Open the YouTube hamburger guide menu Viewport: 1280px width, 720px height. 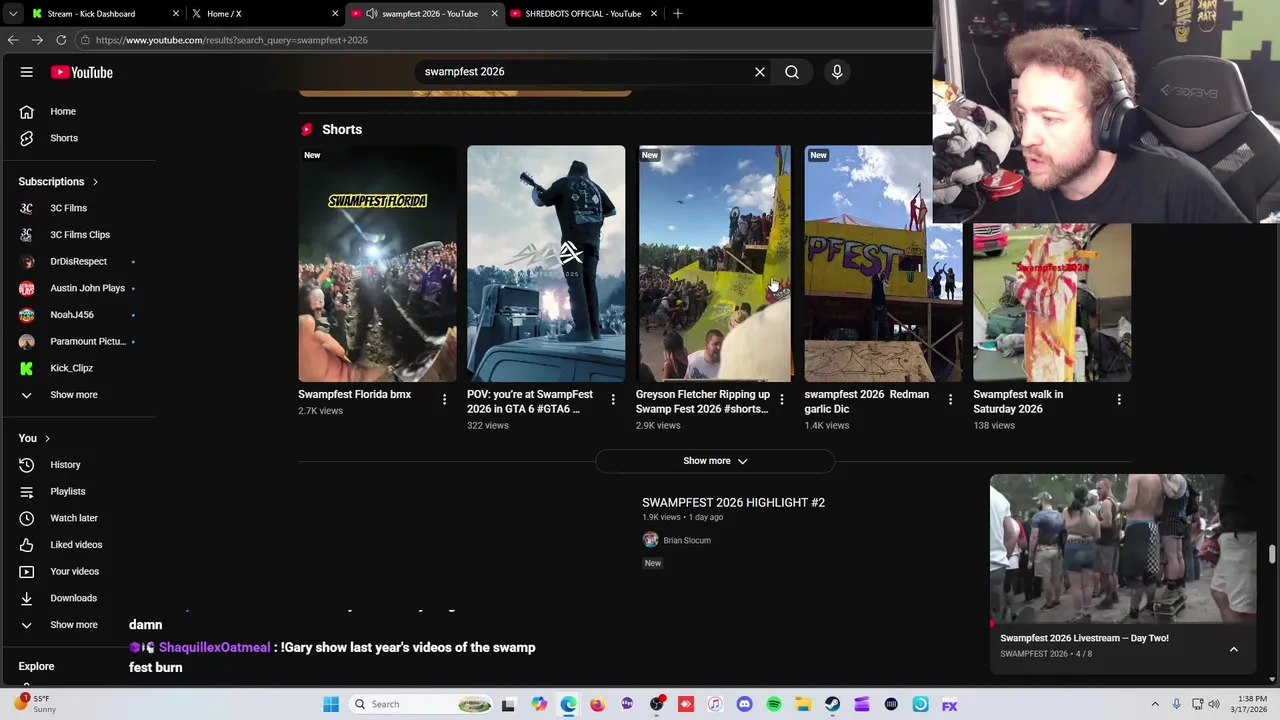point(27,72)
